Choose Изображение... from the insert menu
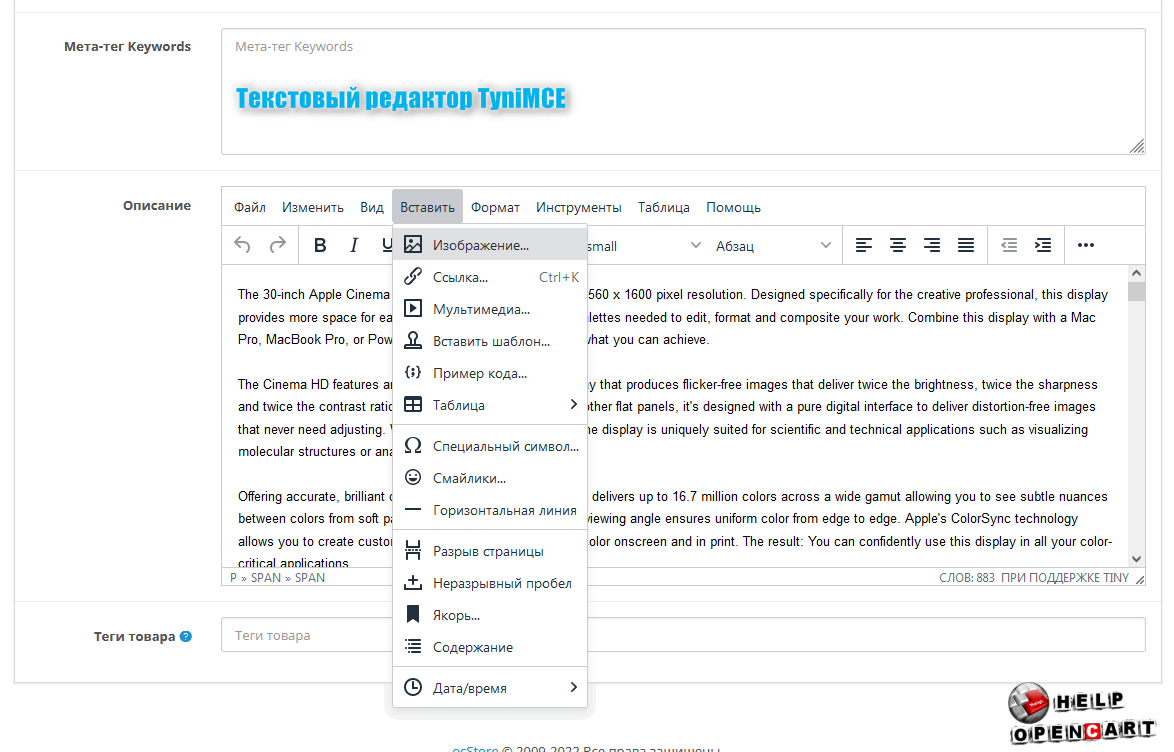 tap(480, 245)
